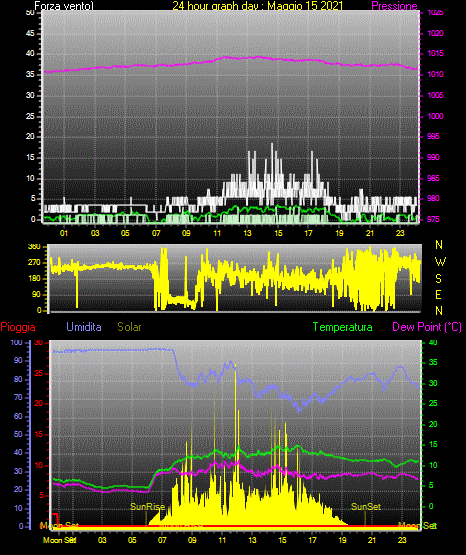Click the 'SunSet' marker text

pos(366,507)
